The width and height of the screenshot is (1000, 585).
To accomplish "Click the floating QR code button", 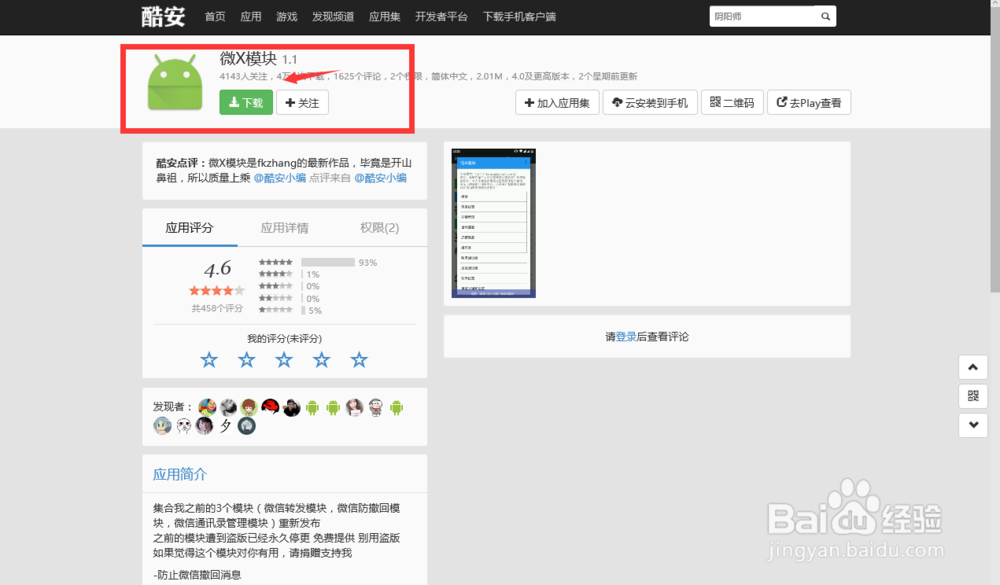I will click(973, 396).
